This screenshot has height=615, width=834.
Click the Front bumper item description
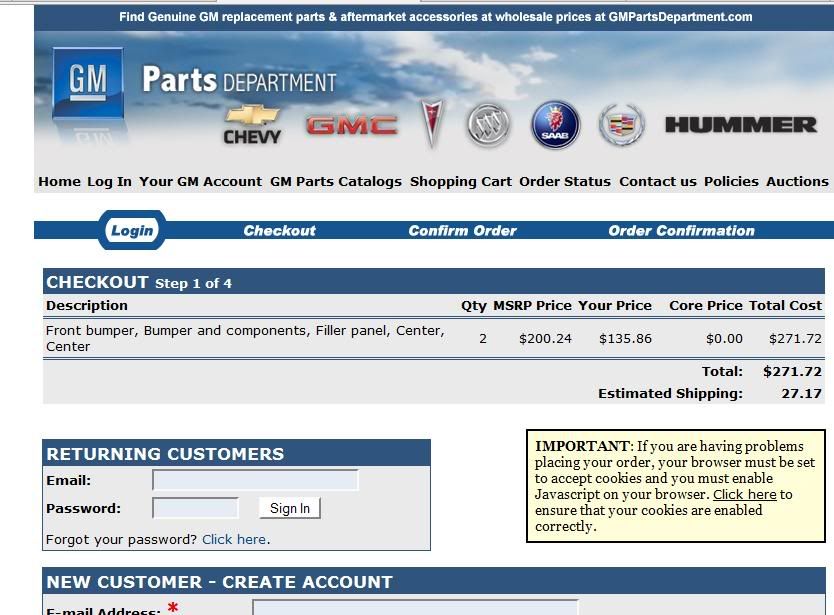pyautogui.click(x=245, y=338)
